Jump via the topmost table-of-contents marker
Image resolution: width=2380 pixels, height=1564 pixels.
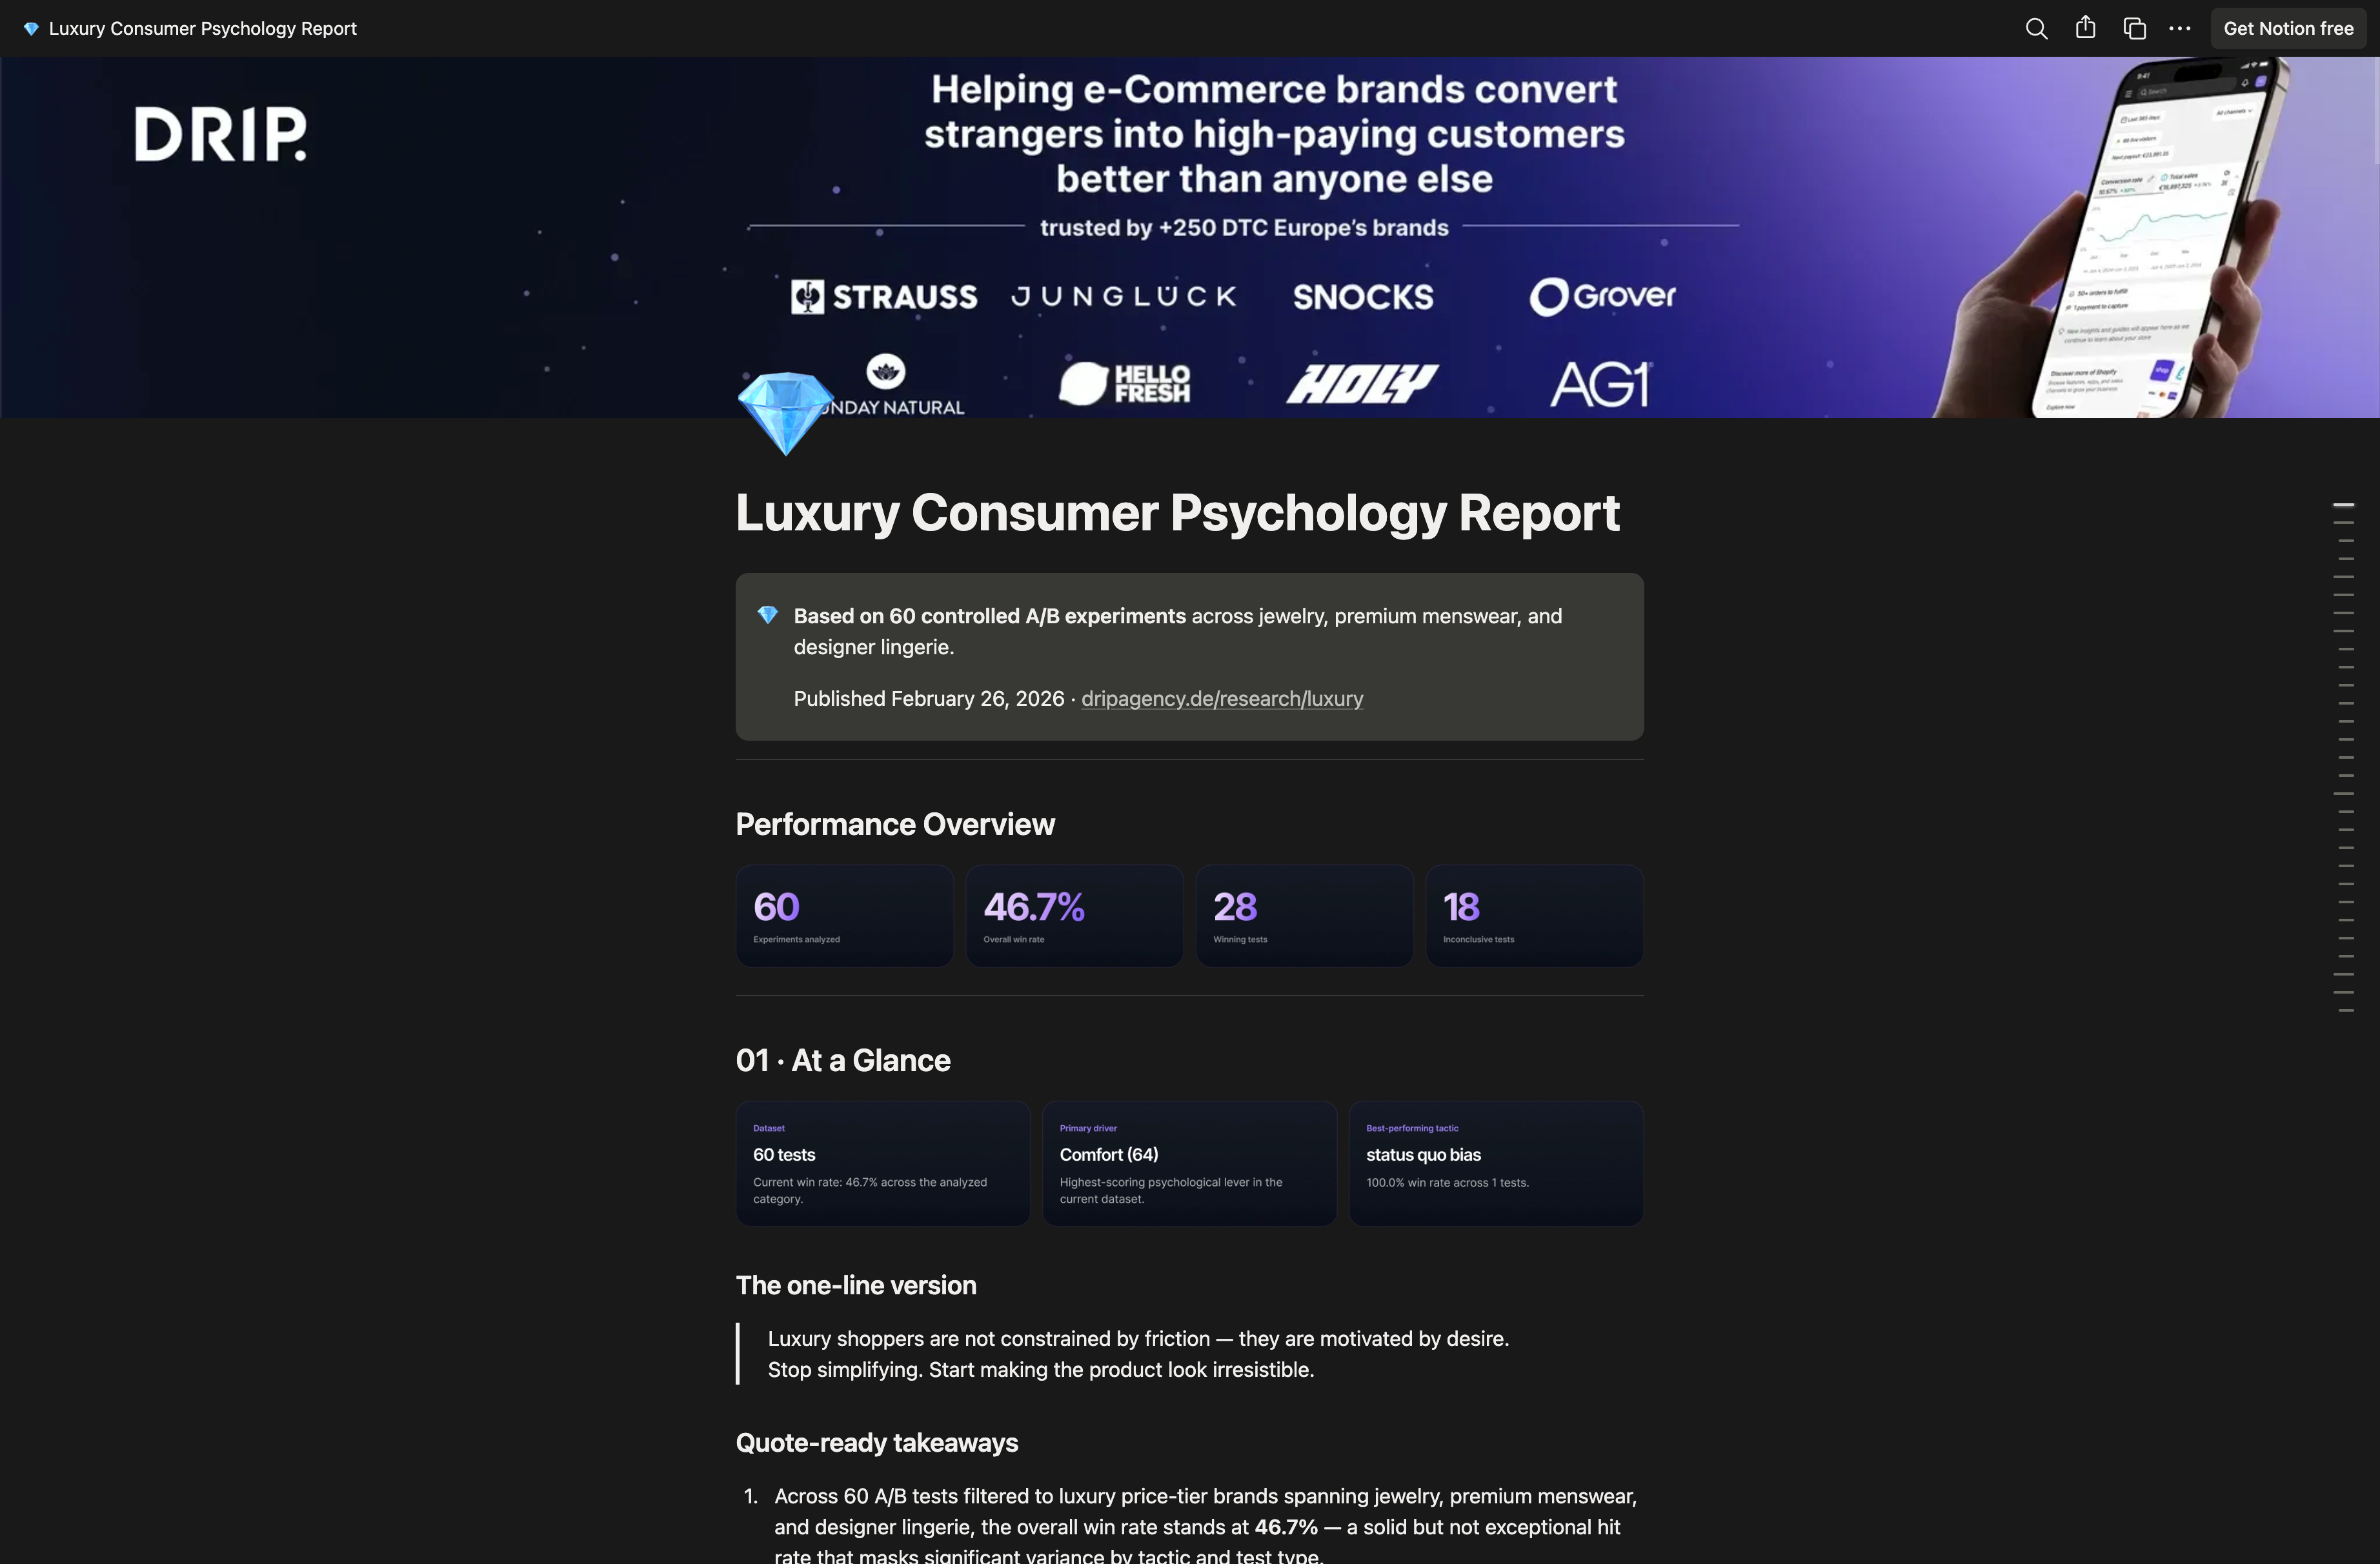pyautogui.click(x=2343, y=506)
